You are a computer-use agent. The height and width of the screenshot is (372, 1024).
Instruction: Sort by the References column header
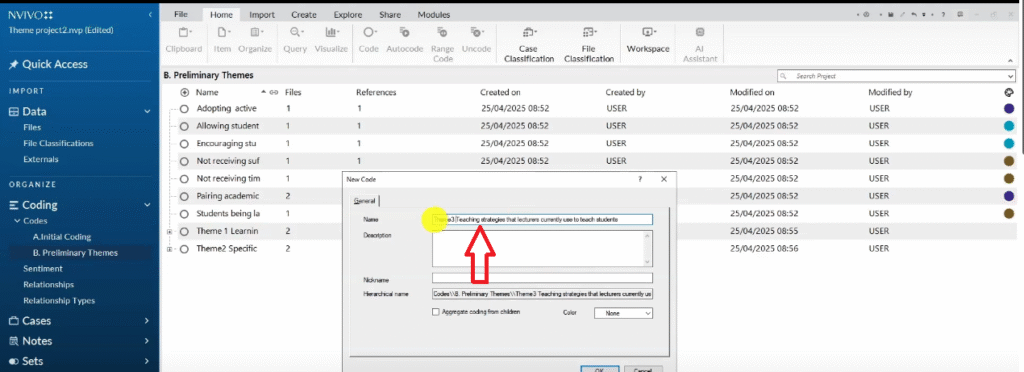click(376, 93)
